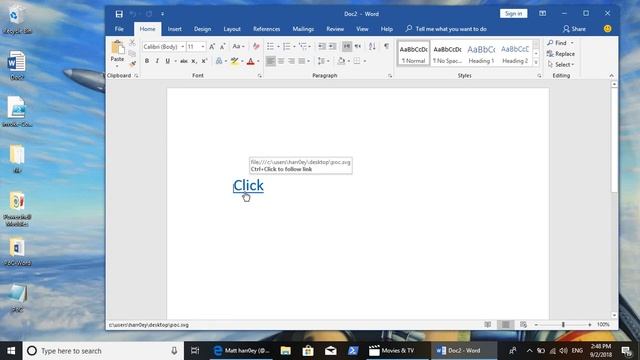The height and width of the screenshot is (360, 640).
Task: Toggle Subscript formatting
Action: click(x=194, y=61)
